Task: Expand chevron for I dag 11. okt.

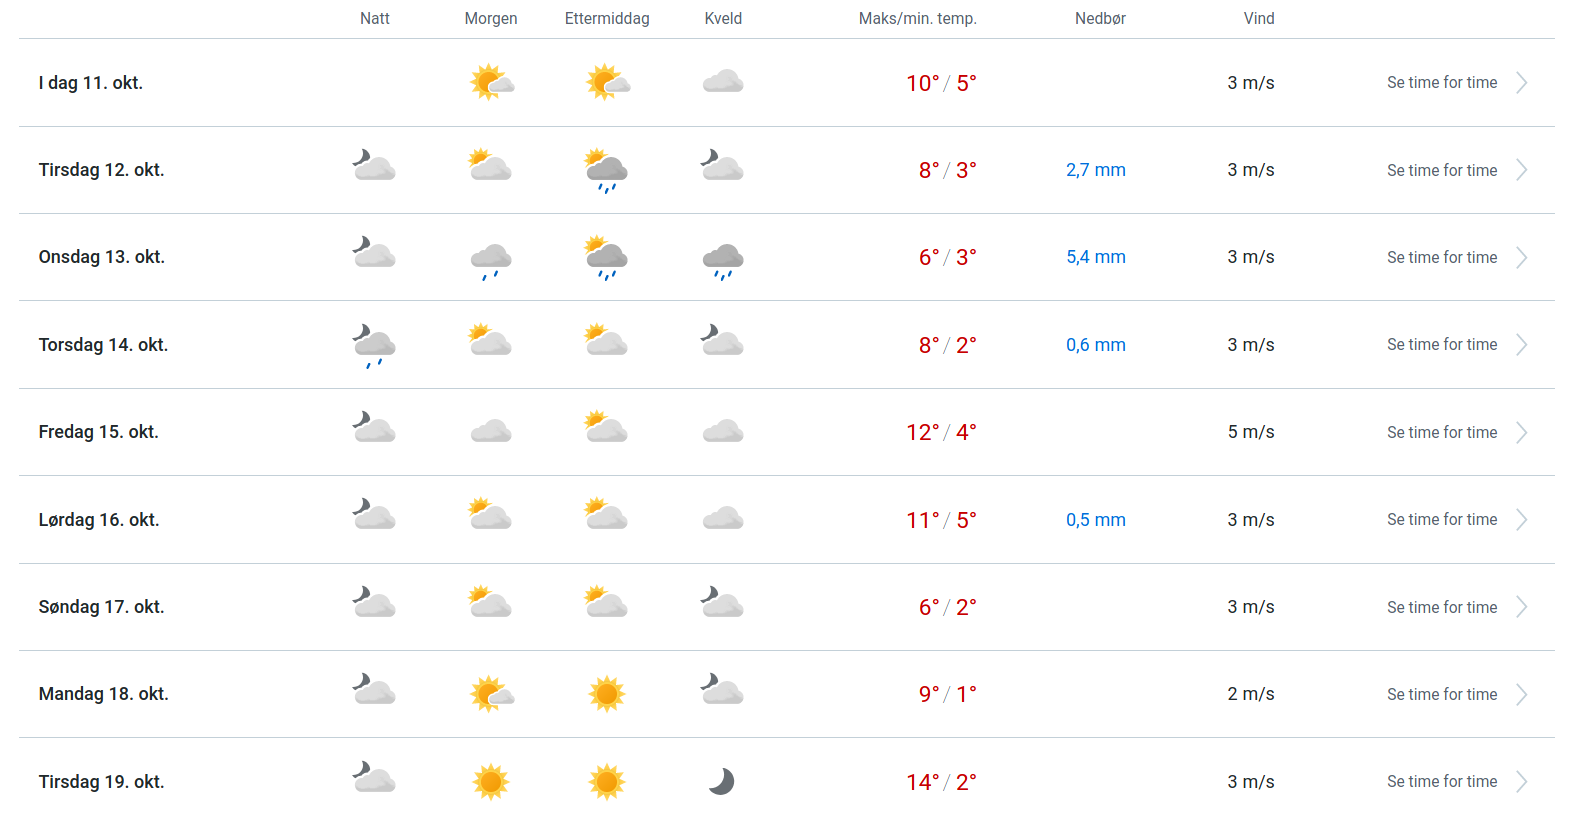Action: [1521, 83]
